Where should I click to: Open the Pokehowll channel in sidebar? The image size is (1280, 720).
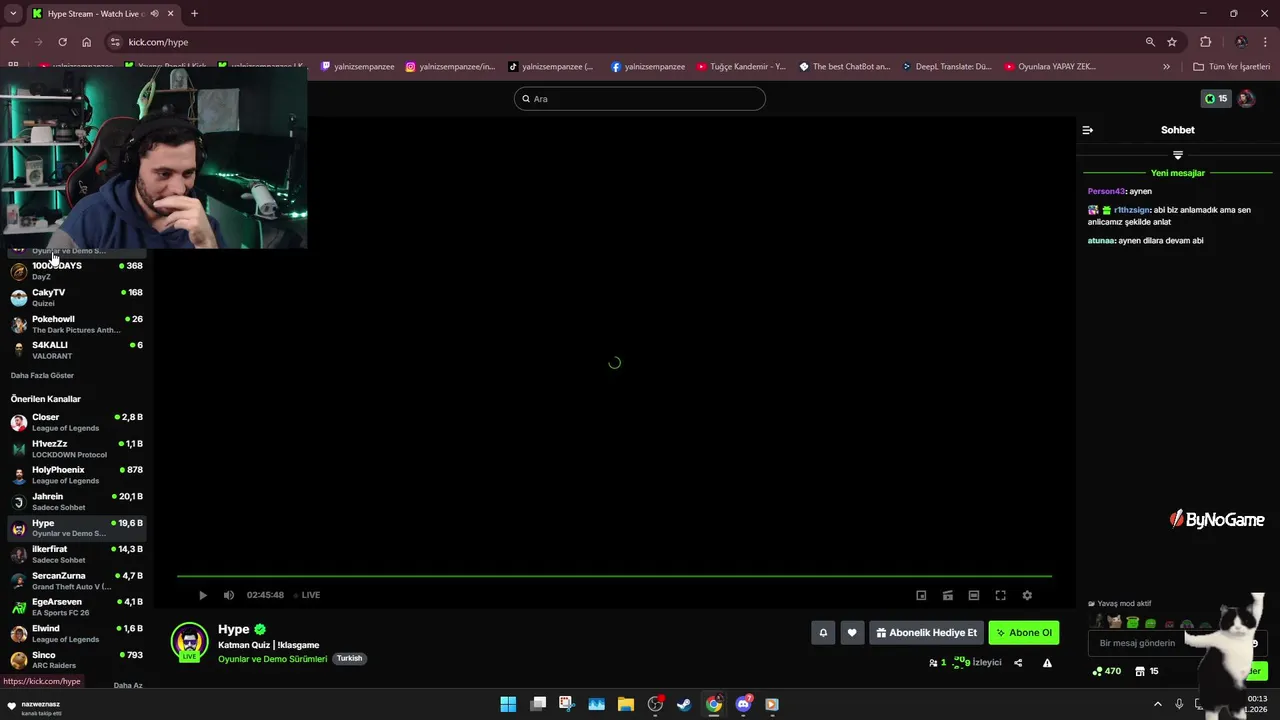(77, 324)
